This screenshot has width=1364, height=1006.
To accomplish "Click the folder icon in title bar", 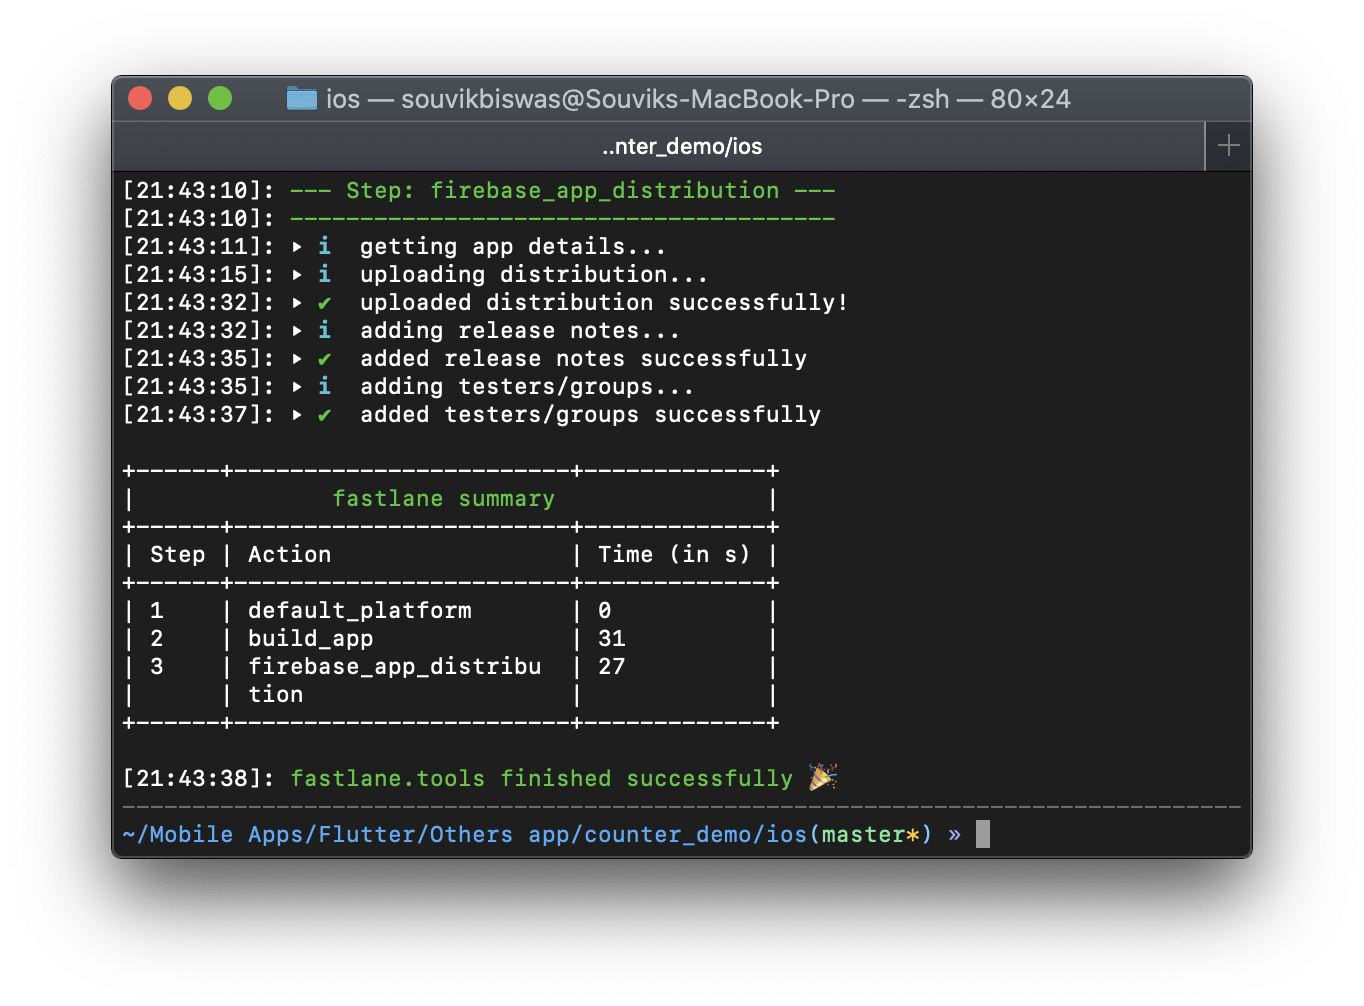I will point(301,98).
